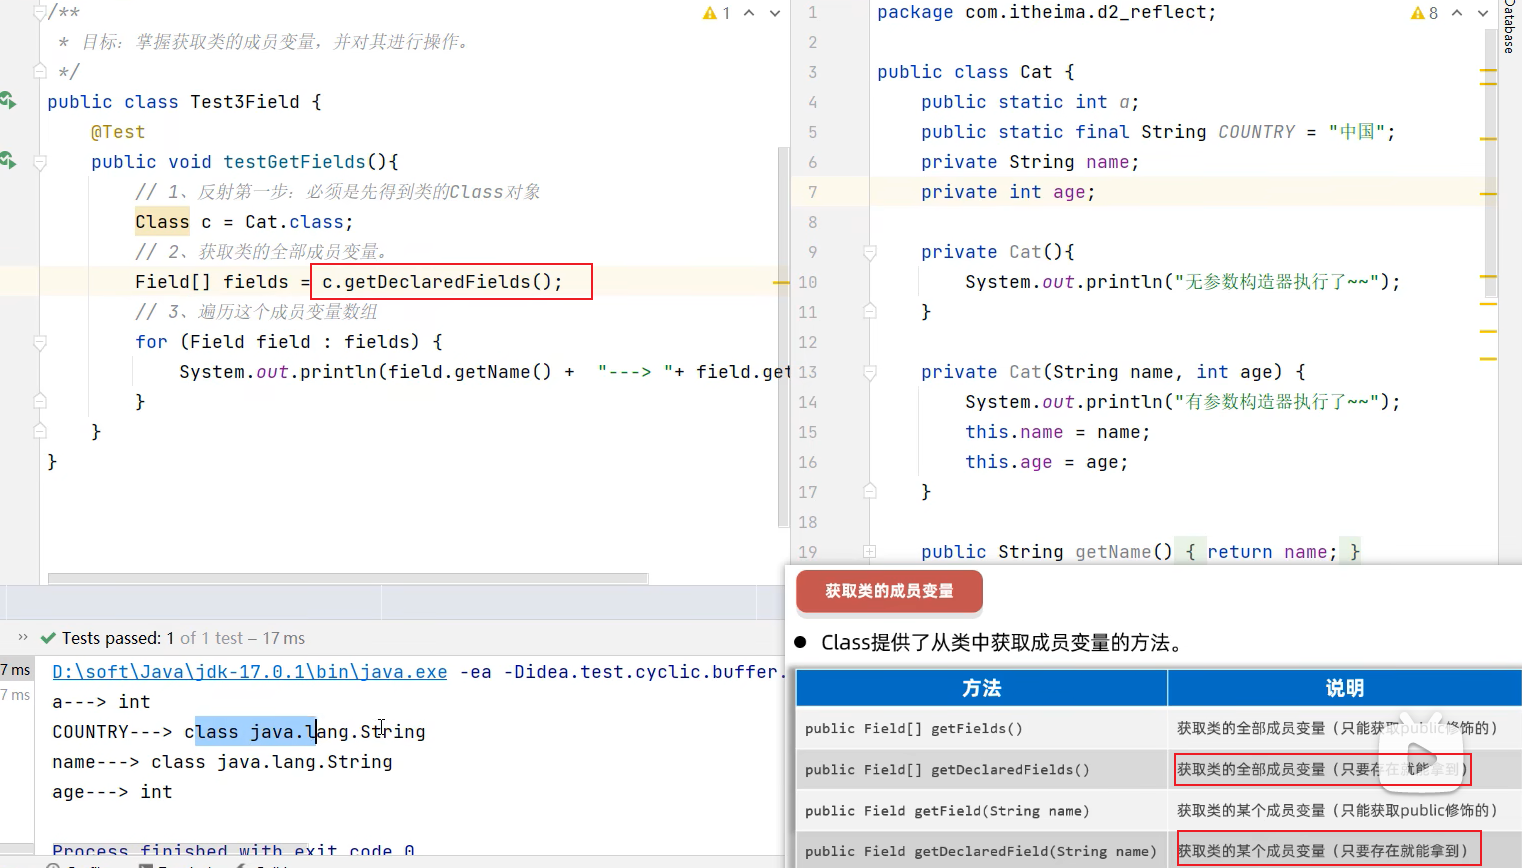Click 'public Field getField(String name)' cell

point(982,810)
